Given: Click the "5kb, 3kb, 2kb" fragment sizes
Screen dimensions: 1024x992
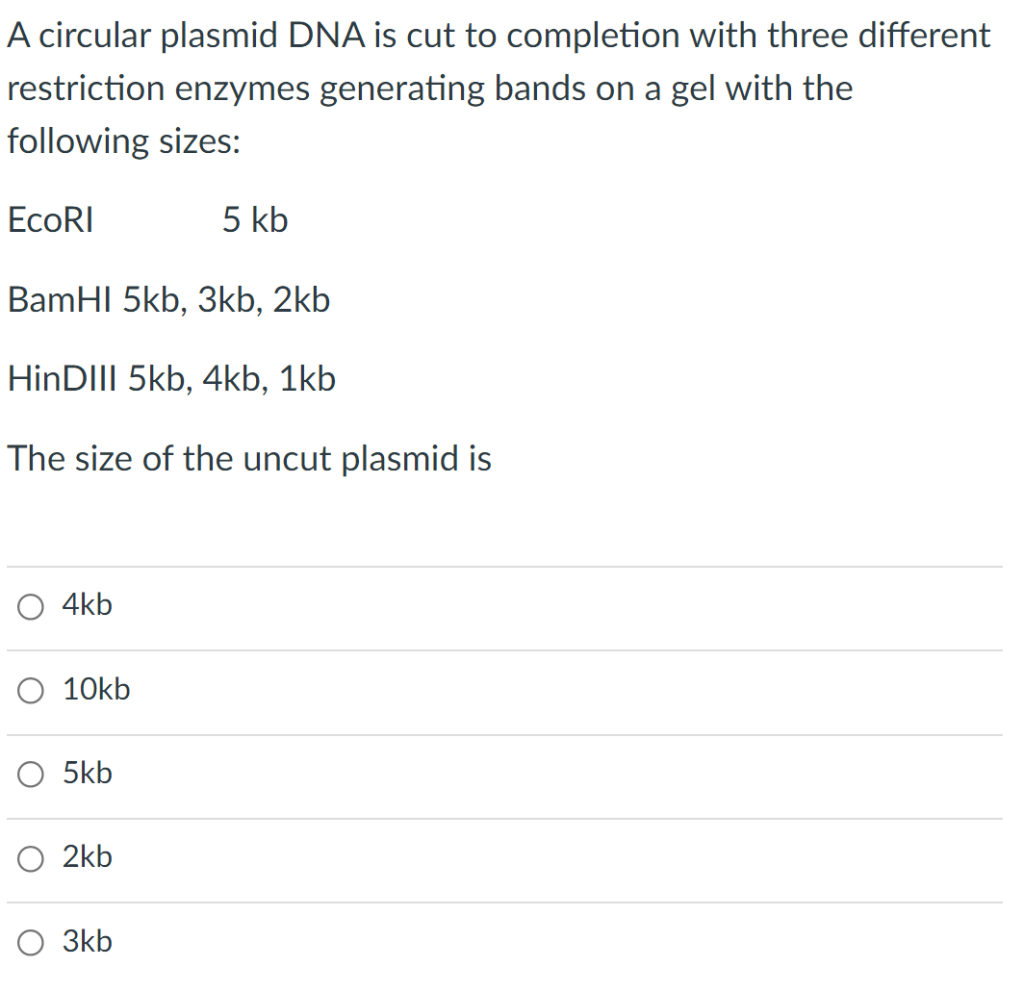Looking at the screenshot, I should 226,299.
